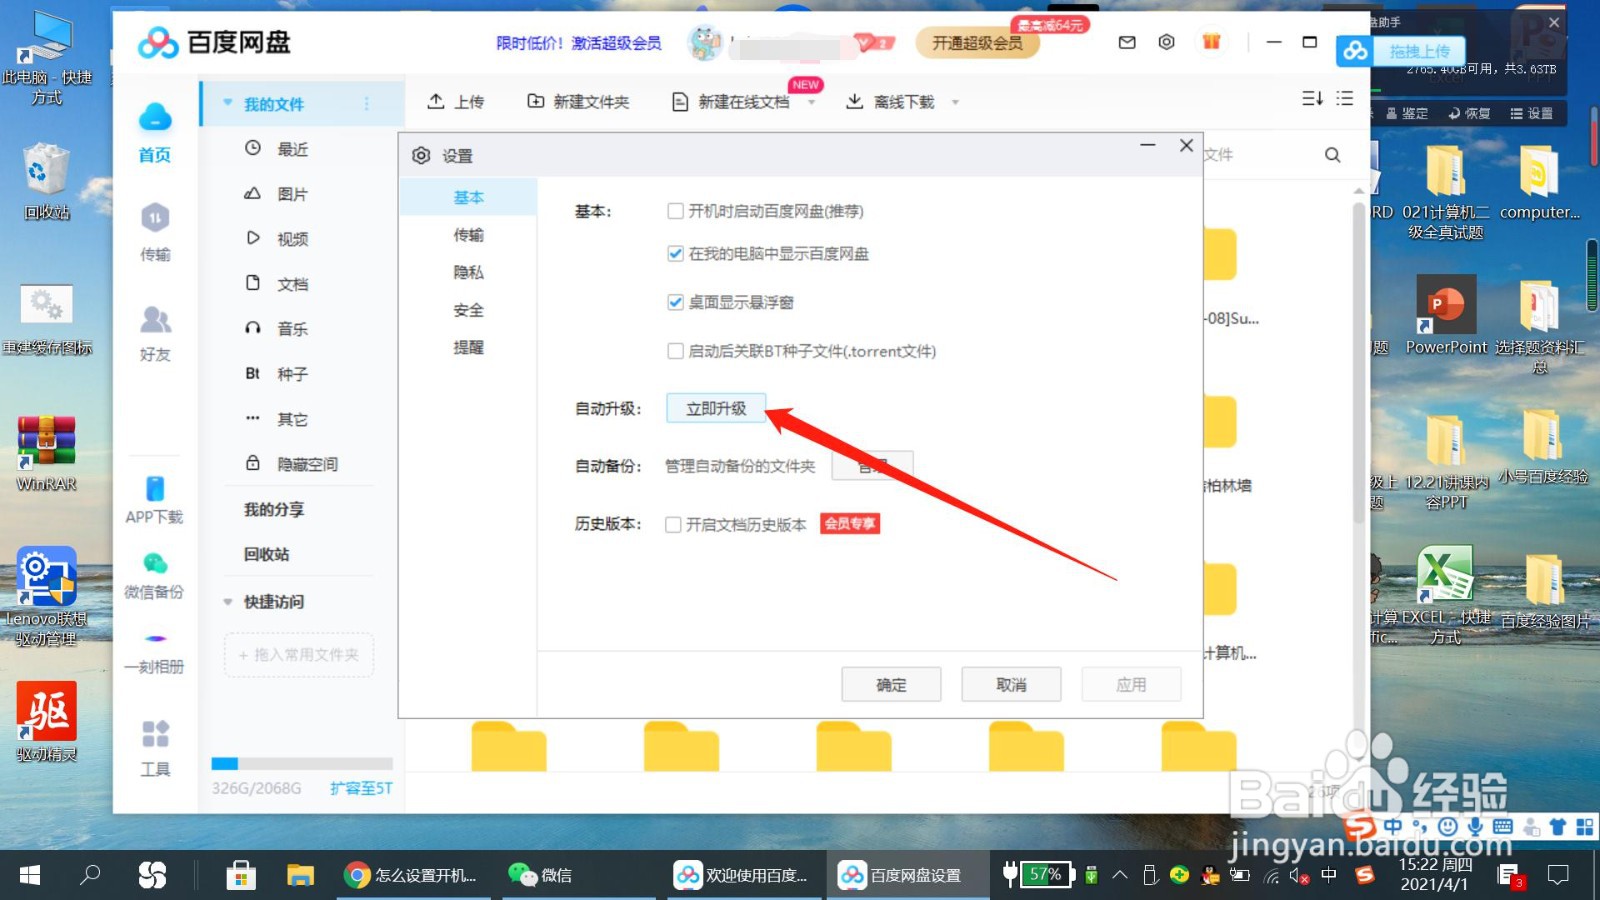Click the Windows Start button
This screenshot has height=900, width=1600.
point(30,875)
